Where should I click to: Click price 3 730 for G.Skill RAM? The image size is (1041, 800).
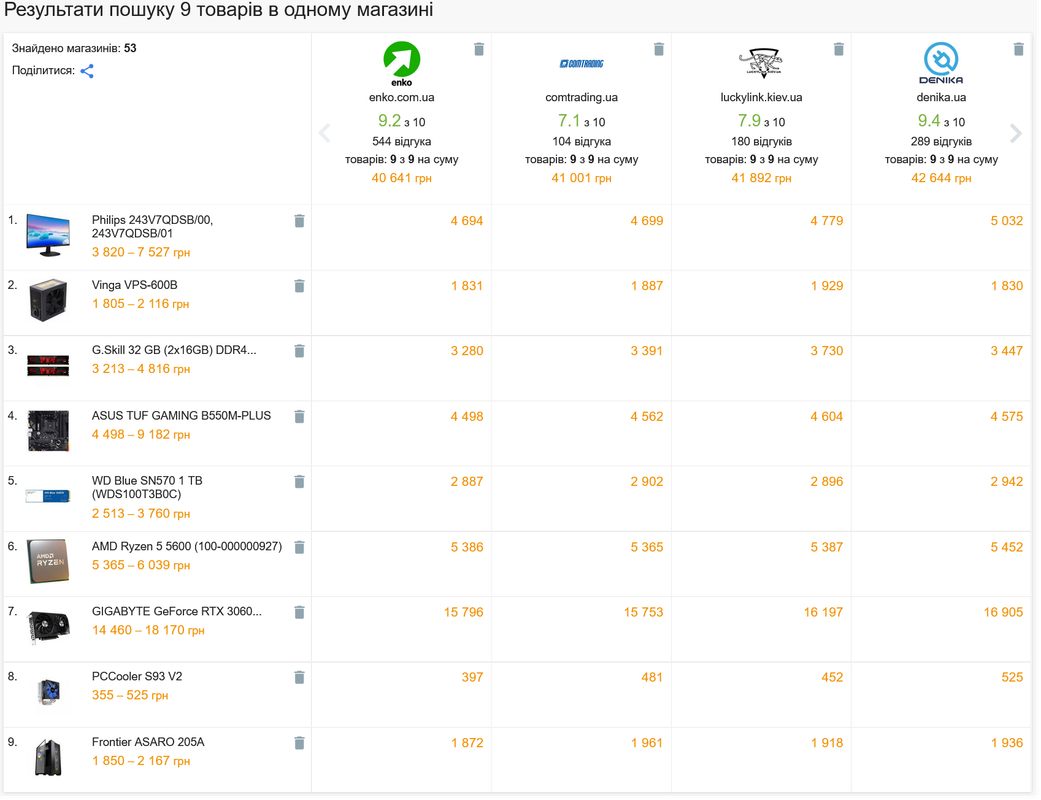coord(827,351)
